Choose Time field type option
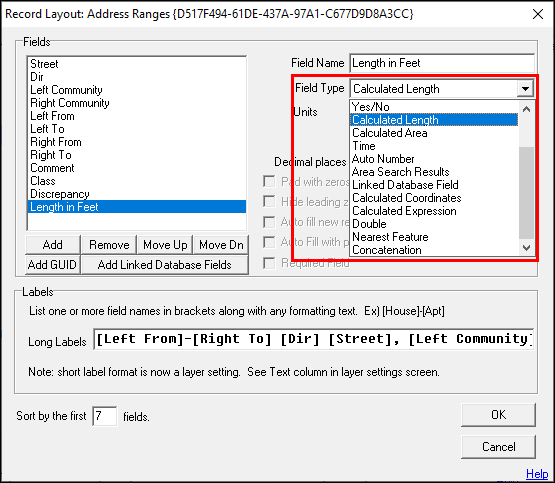 click(434, 146)
